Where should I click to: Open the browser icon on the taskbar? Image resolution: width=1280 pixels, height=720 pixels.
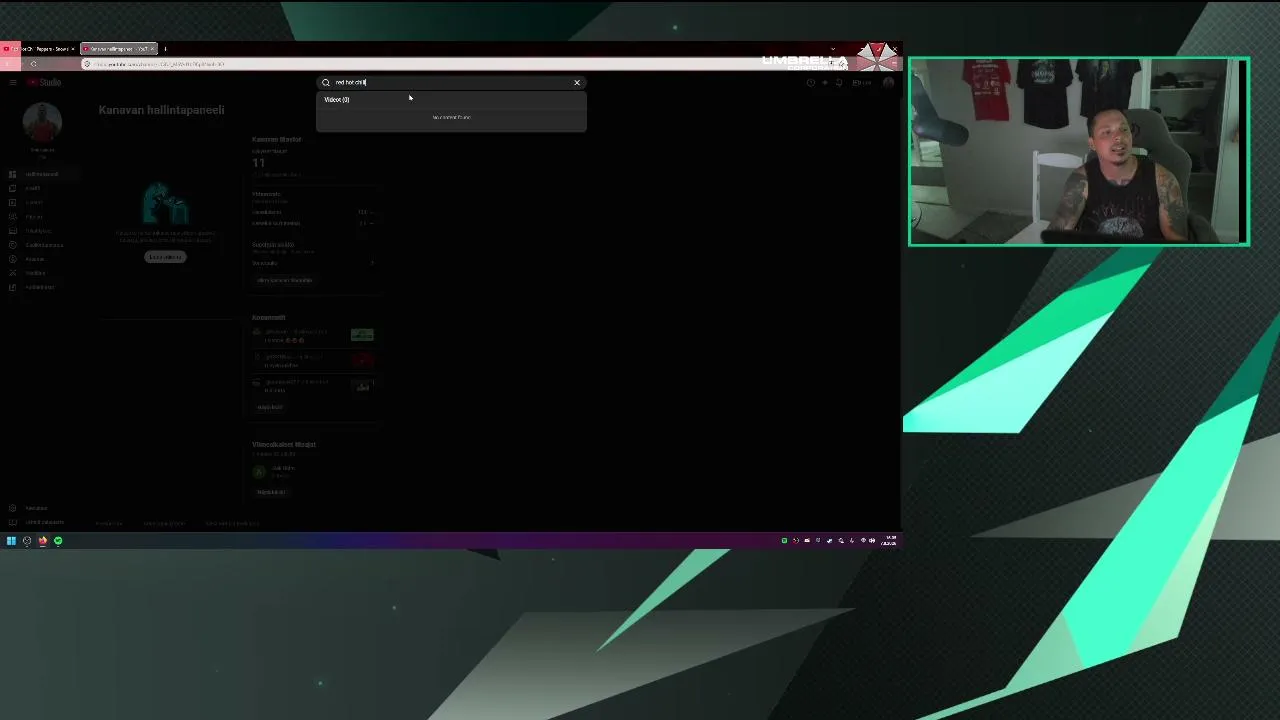pos(42,541)
